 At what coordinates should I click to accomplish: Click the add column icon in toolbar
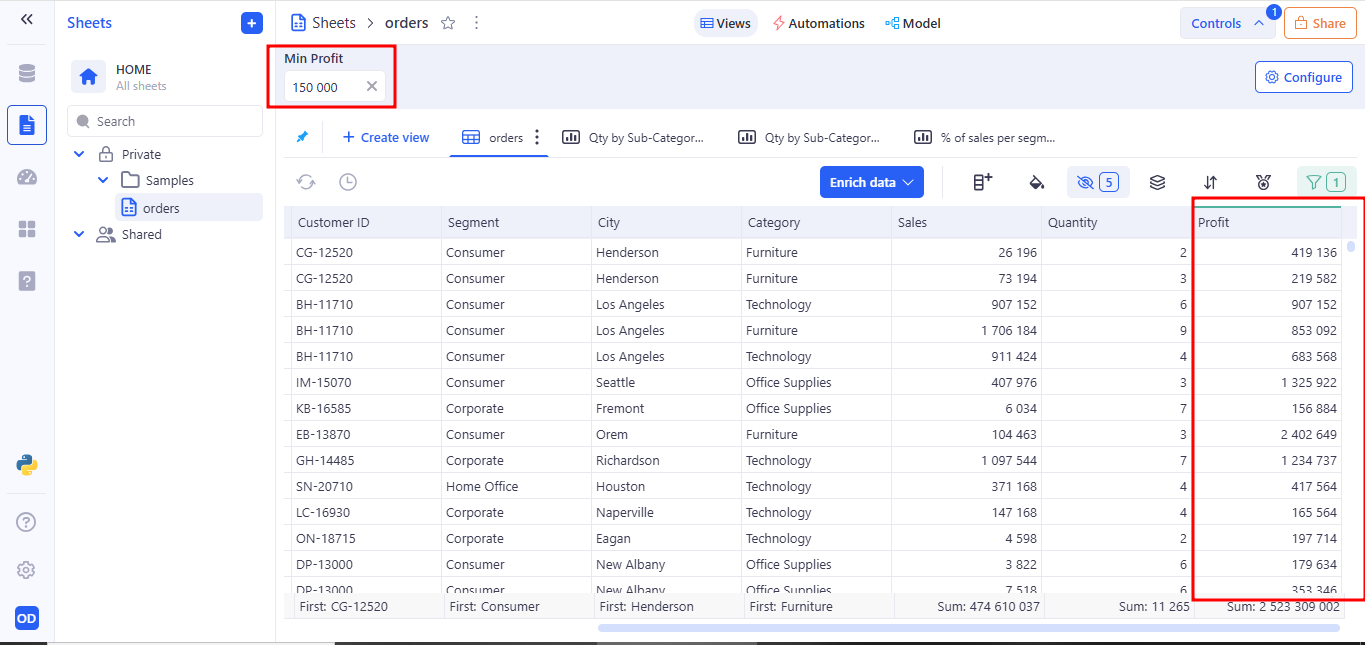(x=983, y=182)
